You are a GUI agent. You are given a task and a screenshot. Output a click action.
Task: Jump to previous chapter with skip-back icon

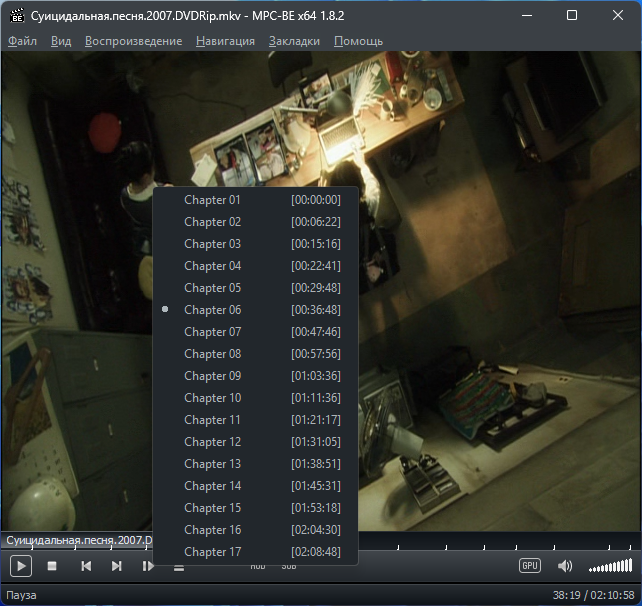click(86, 566)
